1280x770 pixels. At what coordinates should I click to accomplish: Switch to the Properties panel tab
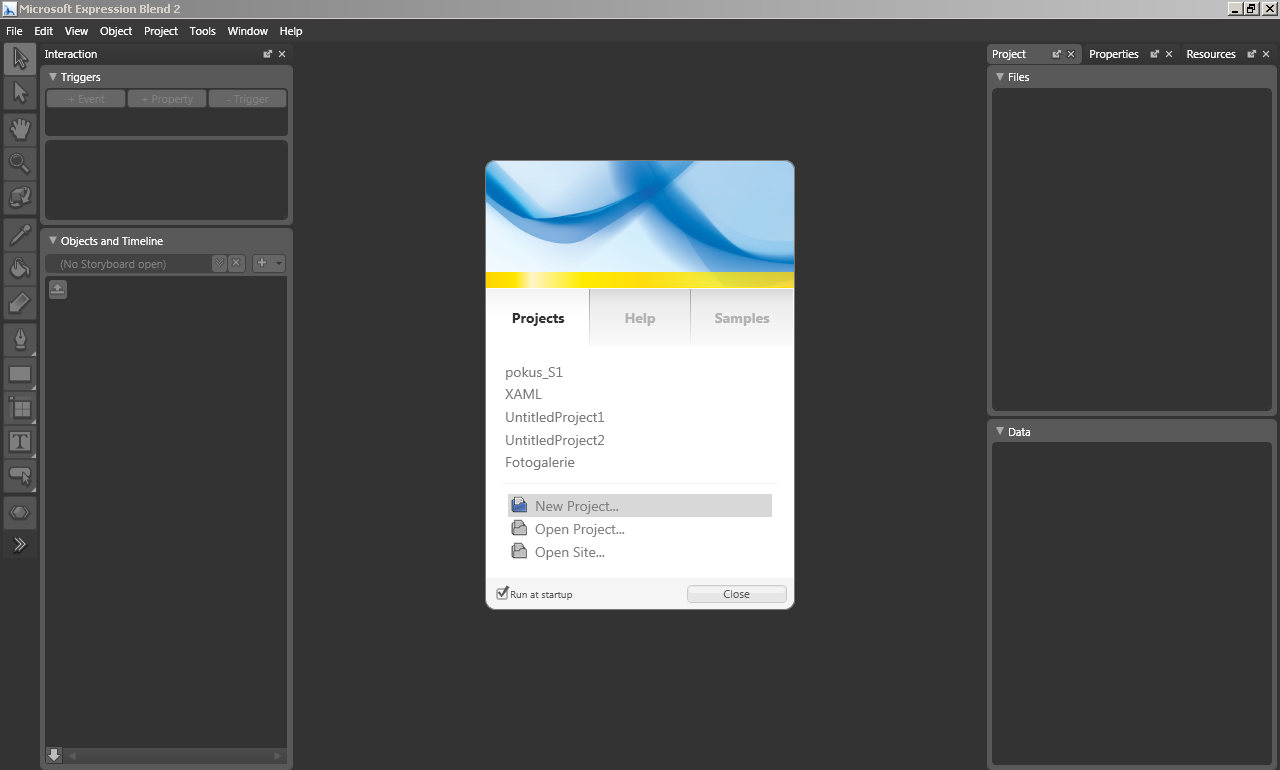[x=1114, y=54]
